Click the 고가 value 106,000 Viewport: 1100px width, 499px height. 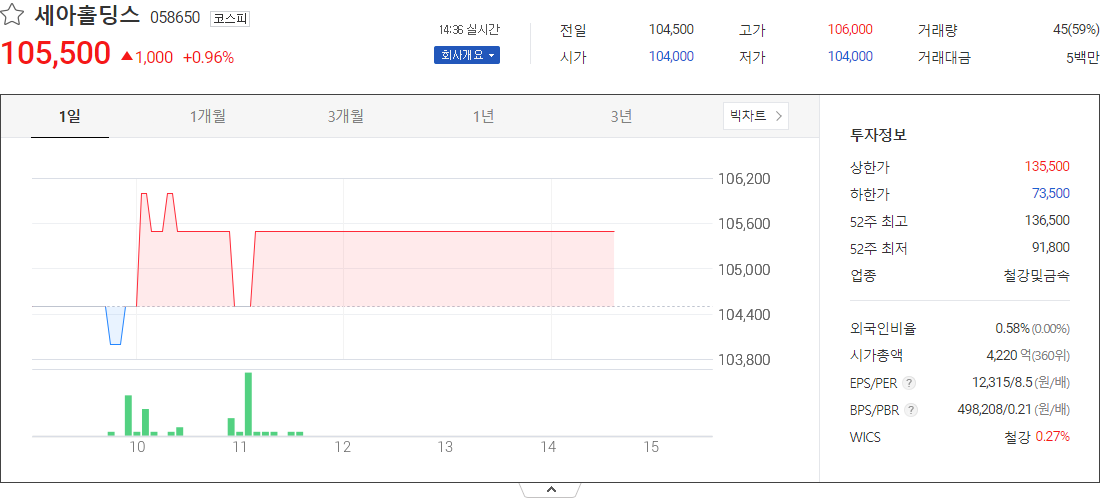[x=850, y=29]
